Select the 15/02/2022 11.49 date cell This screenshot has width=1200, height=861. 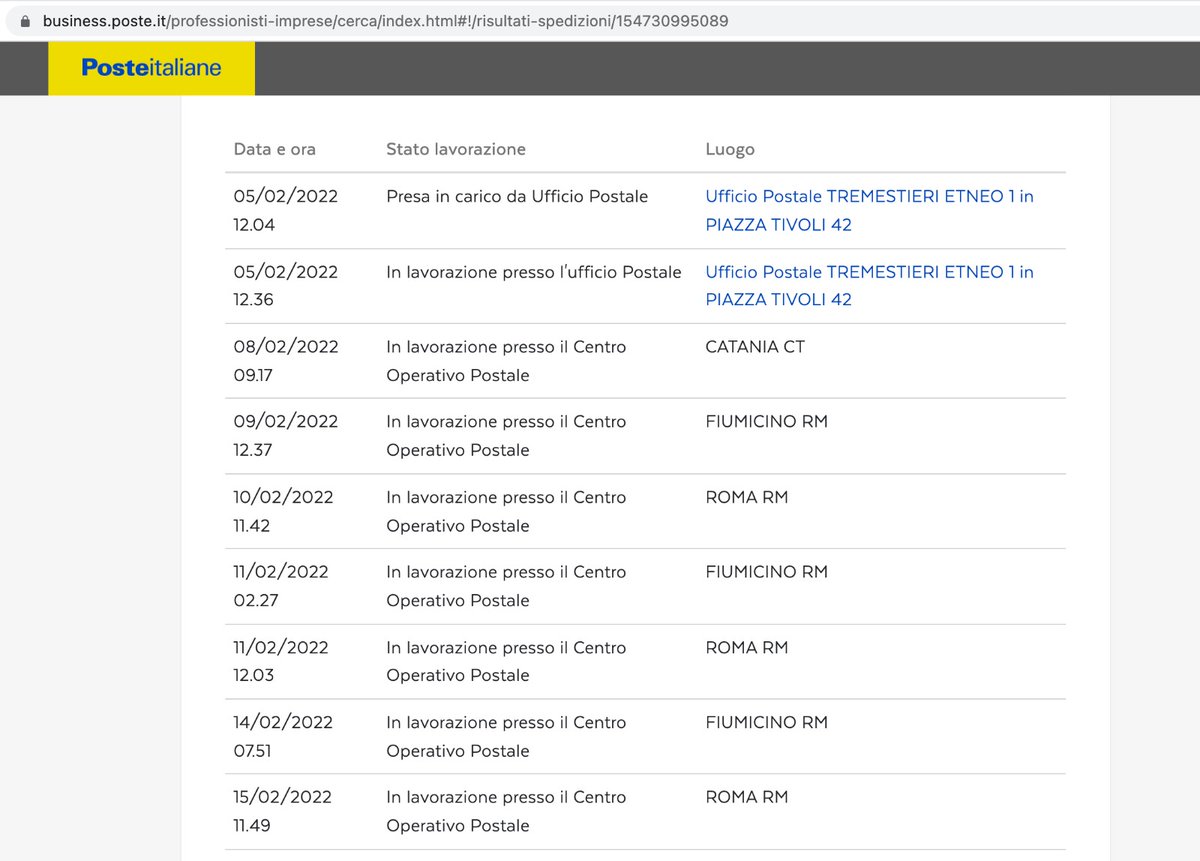click(x=283, y=811)
